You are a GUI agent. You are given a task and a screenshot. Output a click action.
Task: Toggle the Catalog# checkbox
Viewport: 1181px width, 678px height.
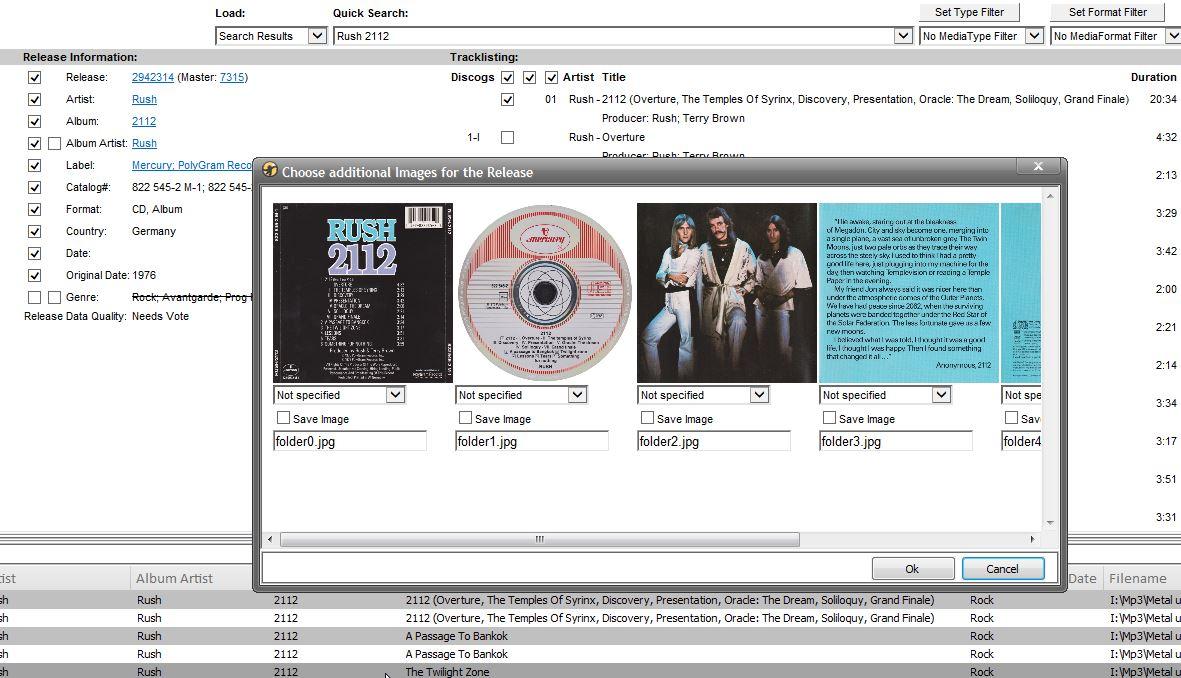[35, 188]
